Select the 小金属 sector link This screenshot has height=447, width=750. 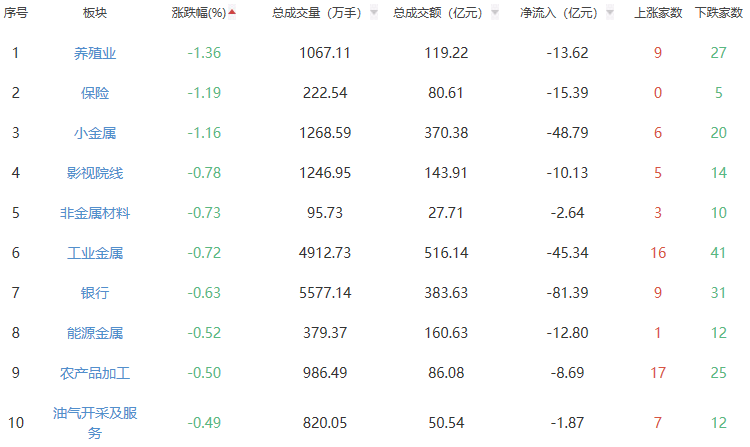[95, 133]
